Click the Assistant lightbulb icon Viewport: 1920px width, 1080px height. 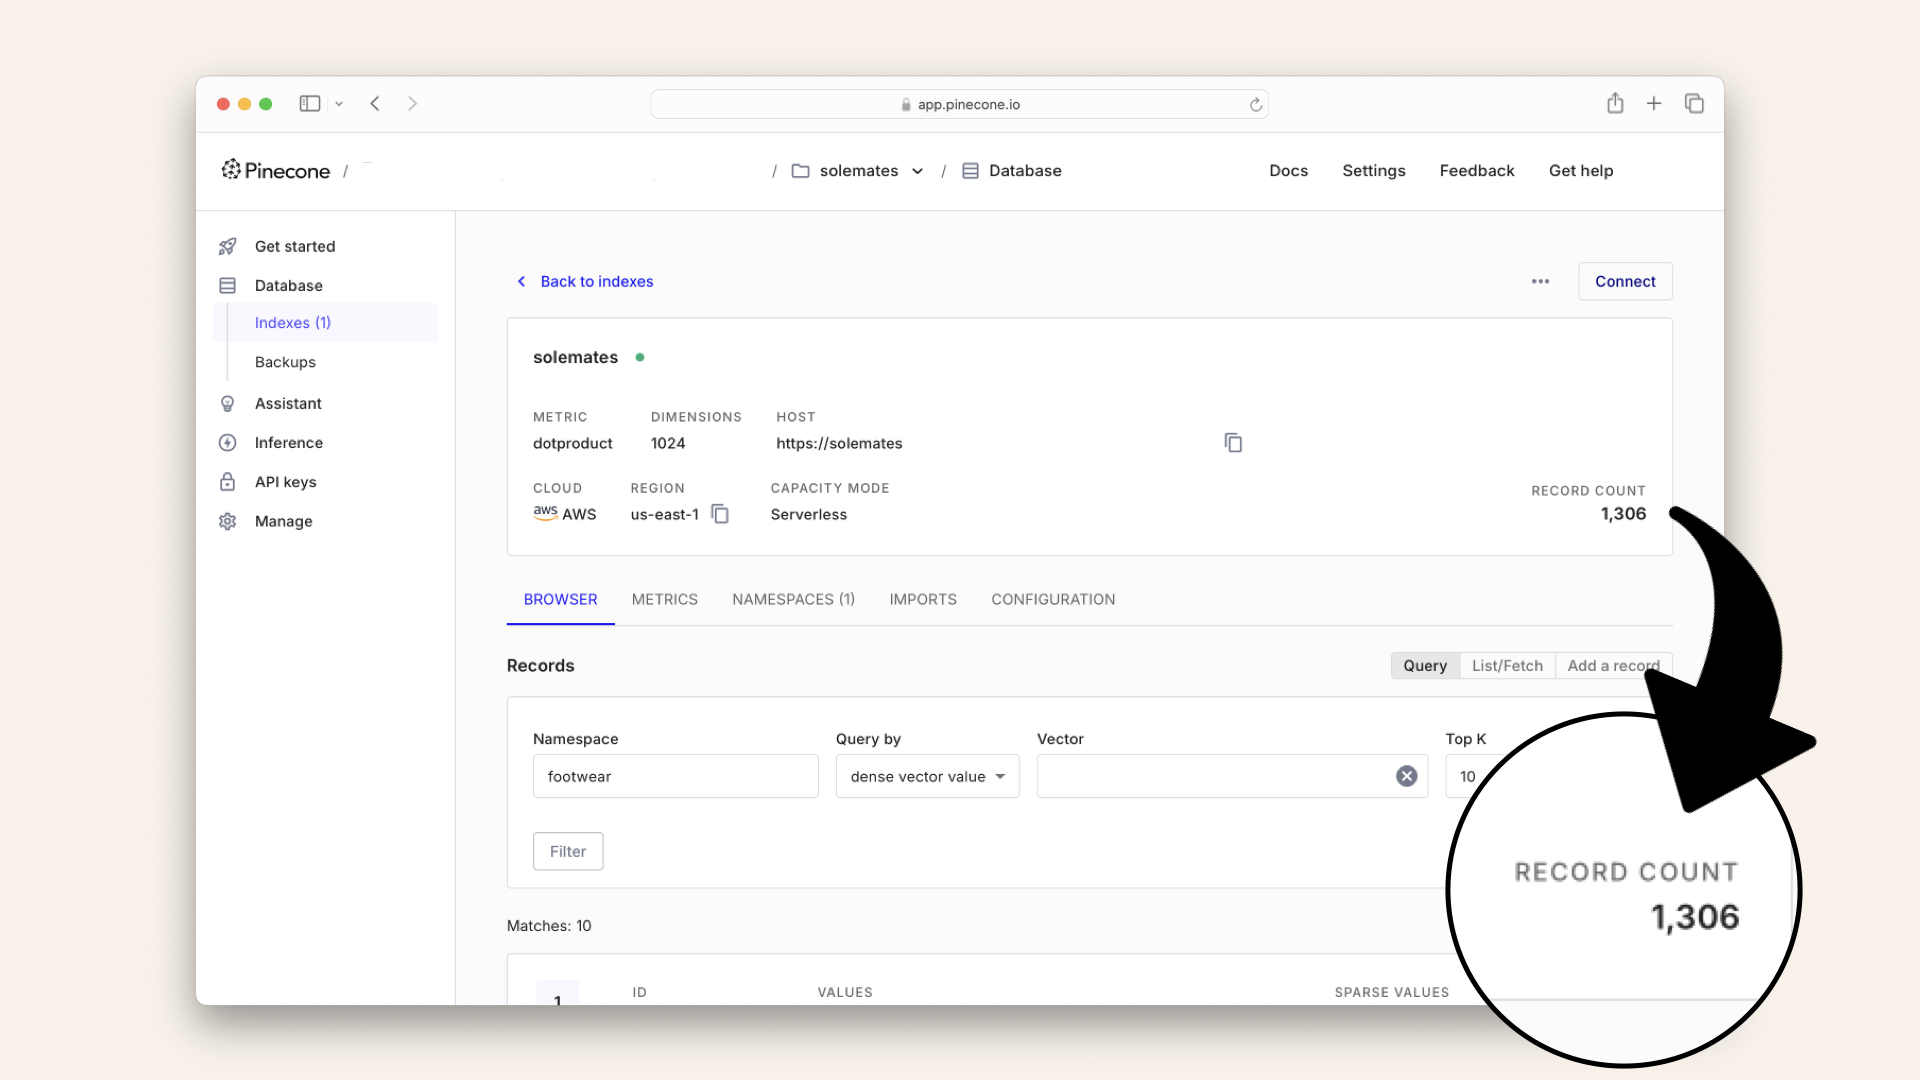(x=227, y=404)
